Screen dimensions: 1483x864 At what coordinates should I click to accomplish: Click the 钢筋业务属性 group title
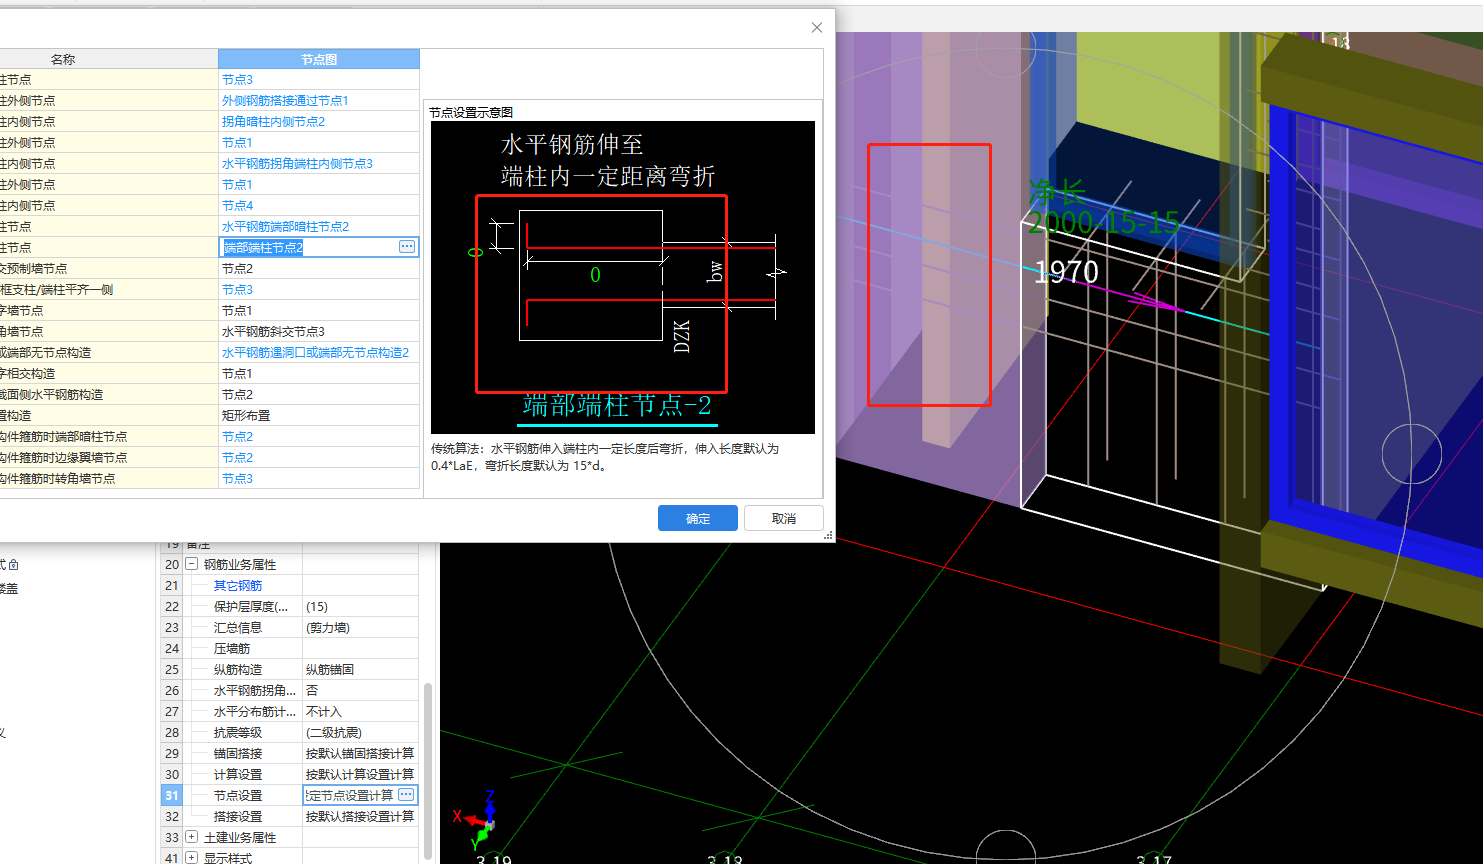click(x=240, y=565)
